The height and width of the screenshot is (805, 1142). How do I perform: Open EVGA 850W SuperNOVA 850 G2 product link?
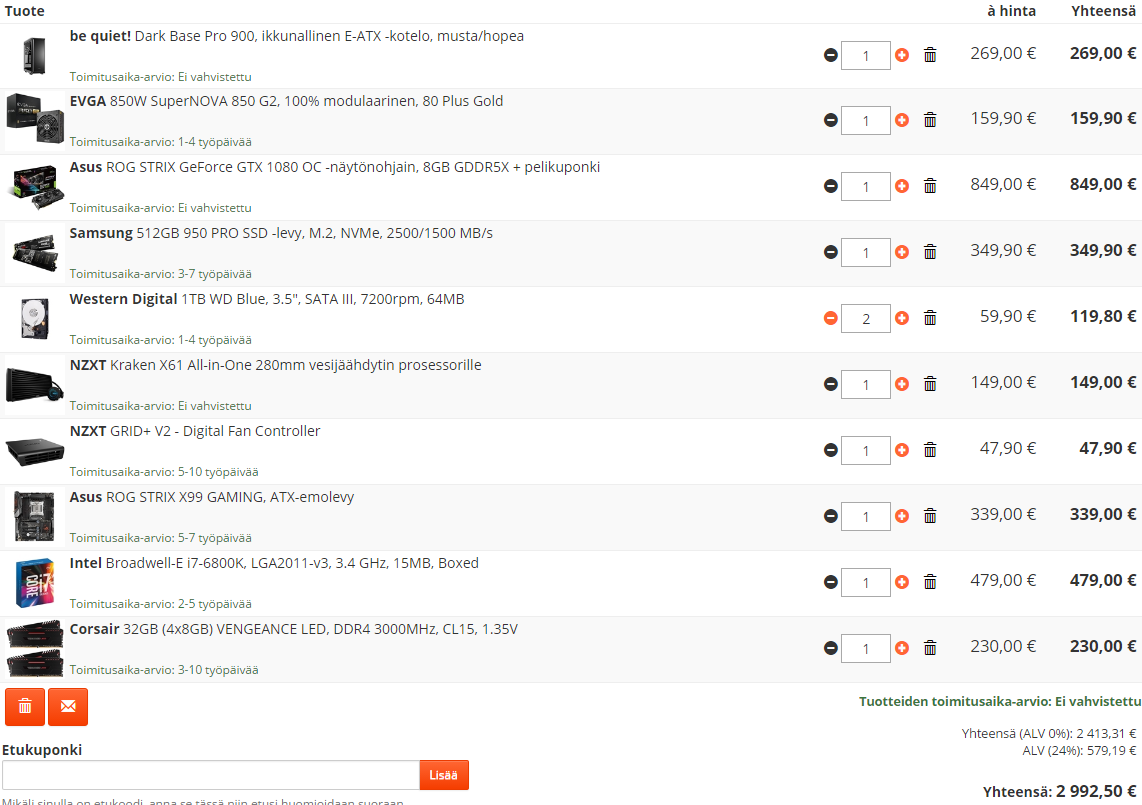pyautogui.click(x=286, y=101)
